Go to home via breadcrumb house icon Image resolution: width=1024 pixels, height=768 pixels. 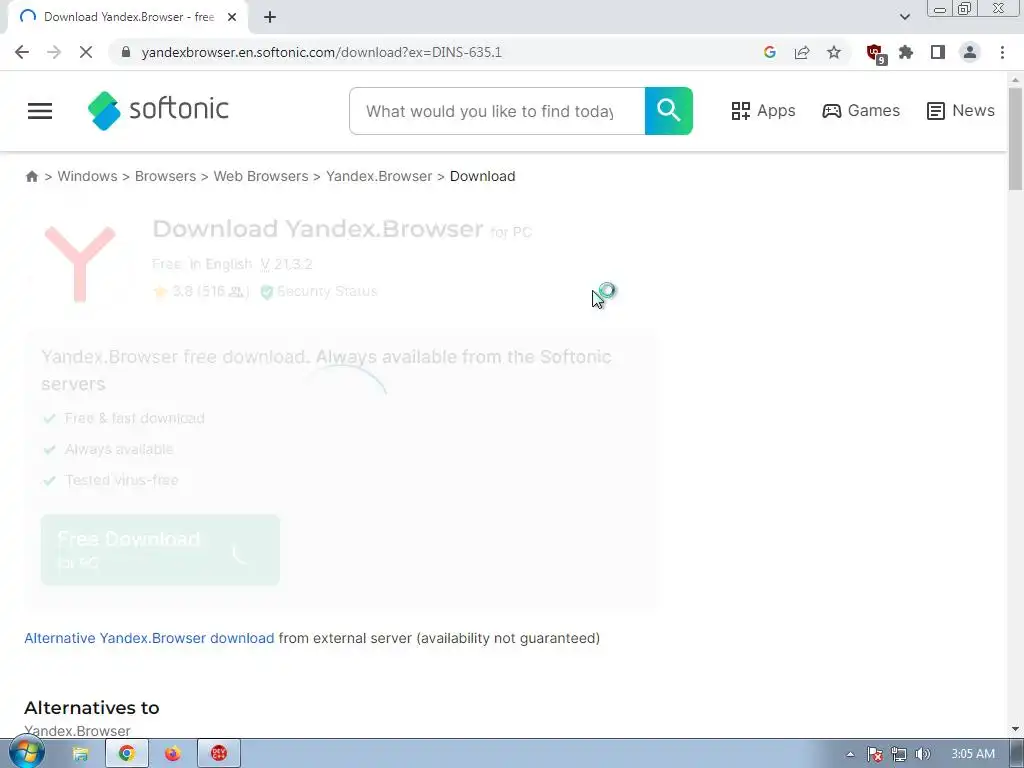31,176
